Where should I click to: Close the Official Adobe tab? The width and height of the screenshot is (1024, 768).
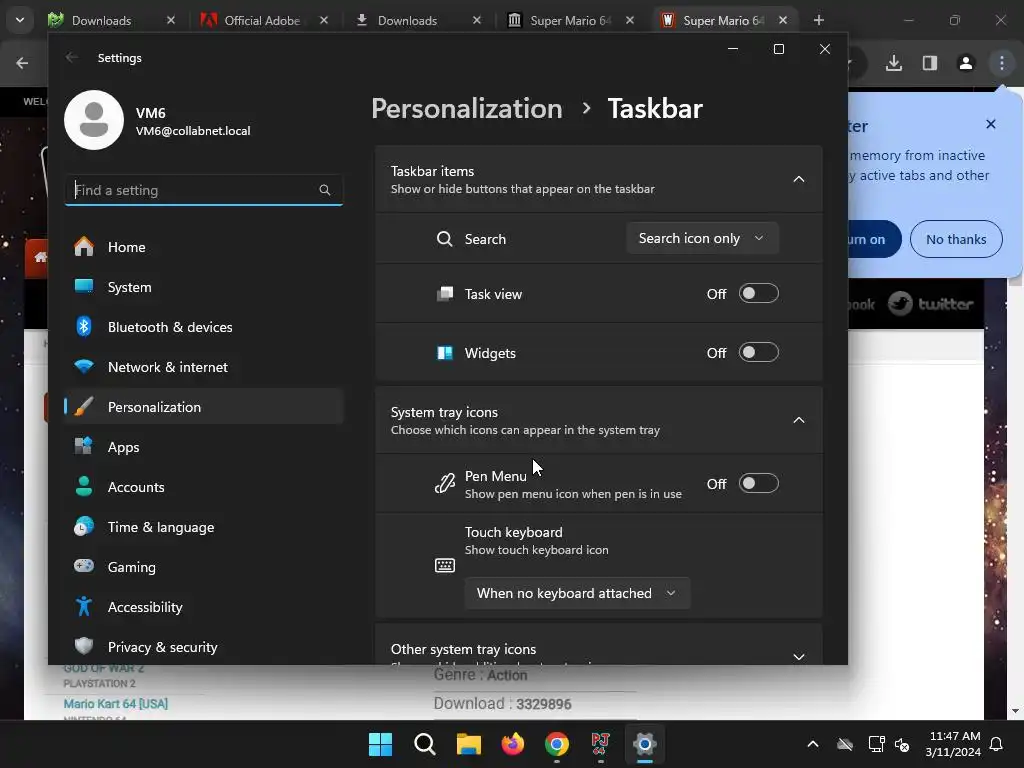(x=324, y=20)
